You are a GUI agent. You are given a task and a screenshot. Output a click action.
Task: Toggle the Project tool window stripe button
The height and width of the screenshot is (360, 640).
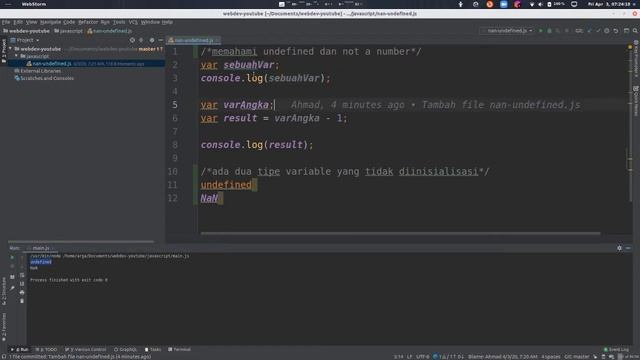tap(4, 51)
